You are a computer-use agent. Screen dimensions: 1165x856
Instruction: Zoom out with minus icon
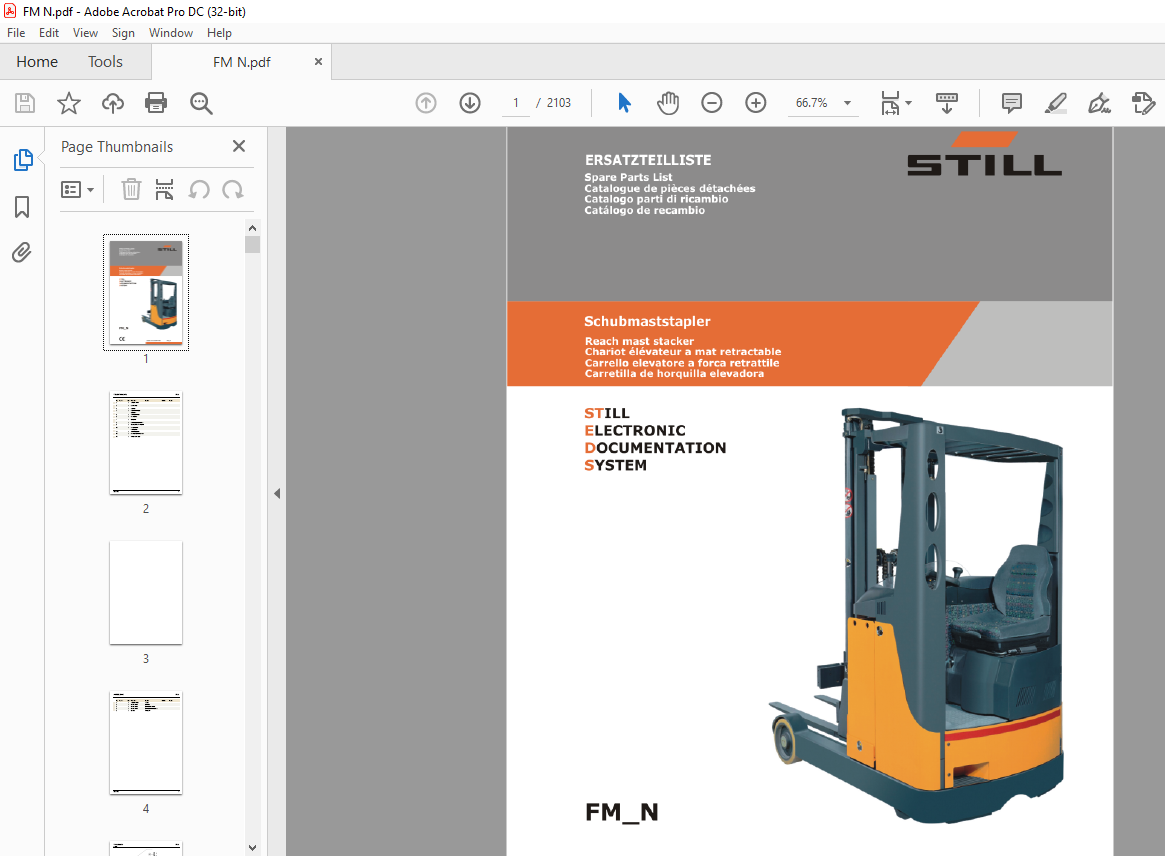pos(712,103)
